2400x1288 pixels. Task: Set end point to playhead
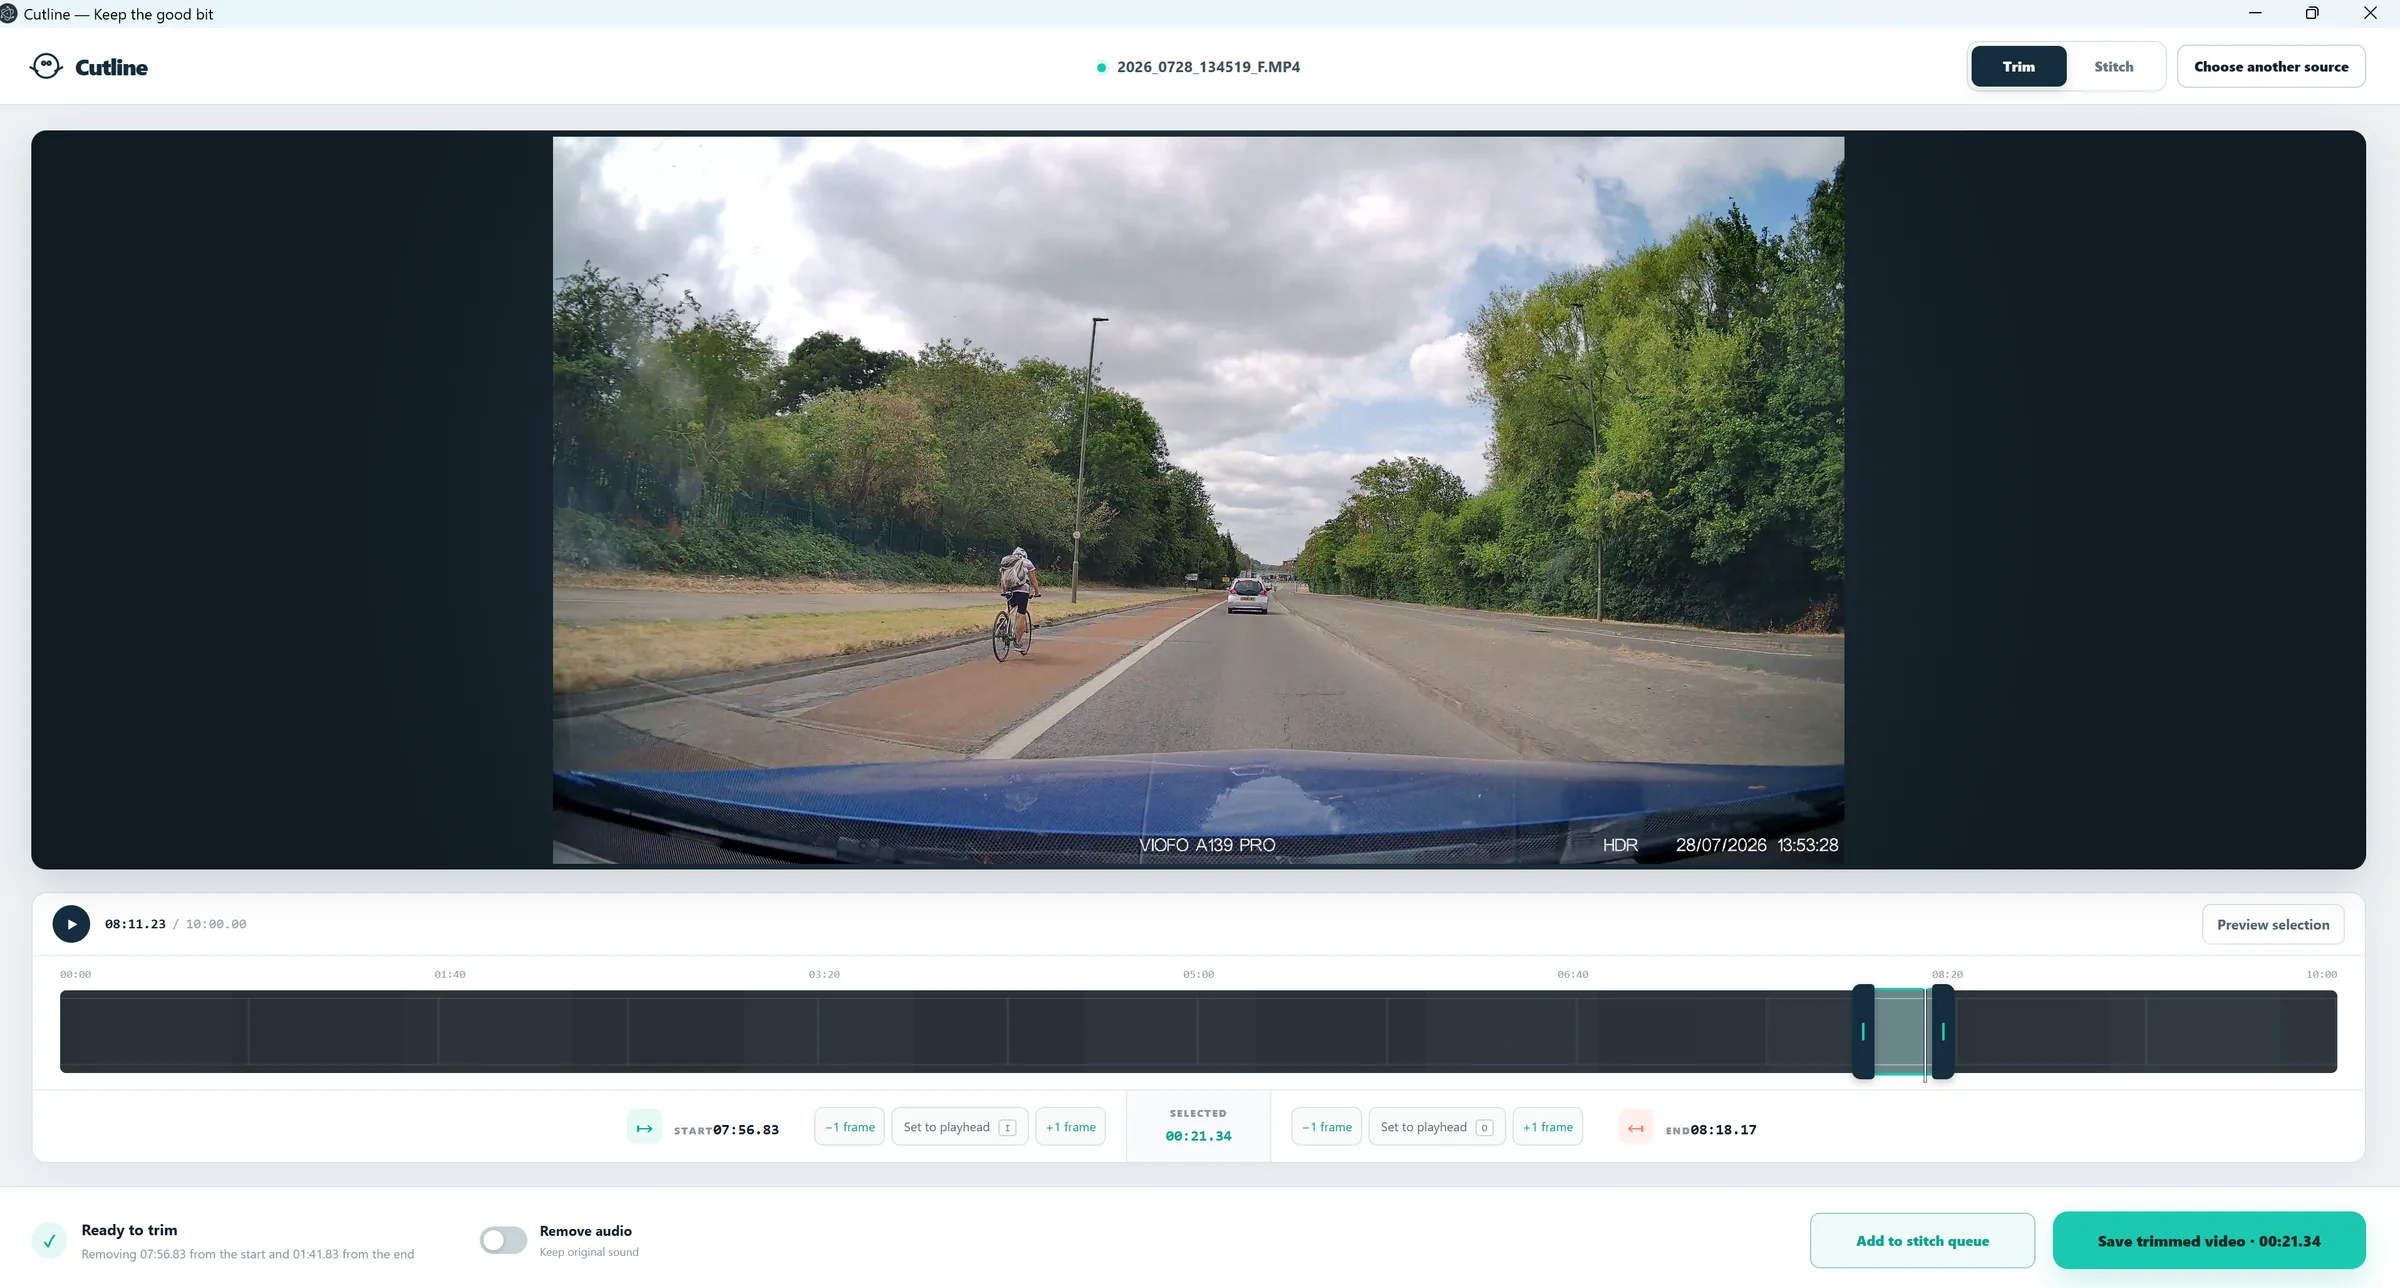pyautogui.click(x=1436, y=1126)
